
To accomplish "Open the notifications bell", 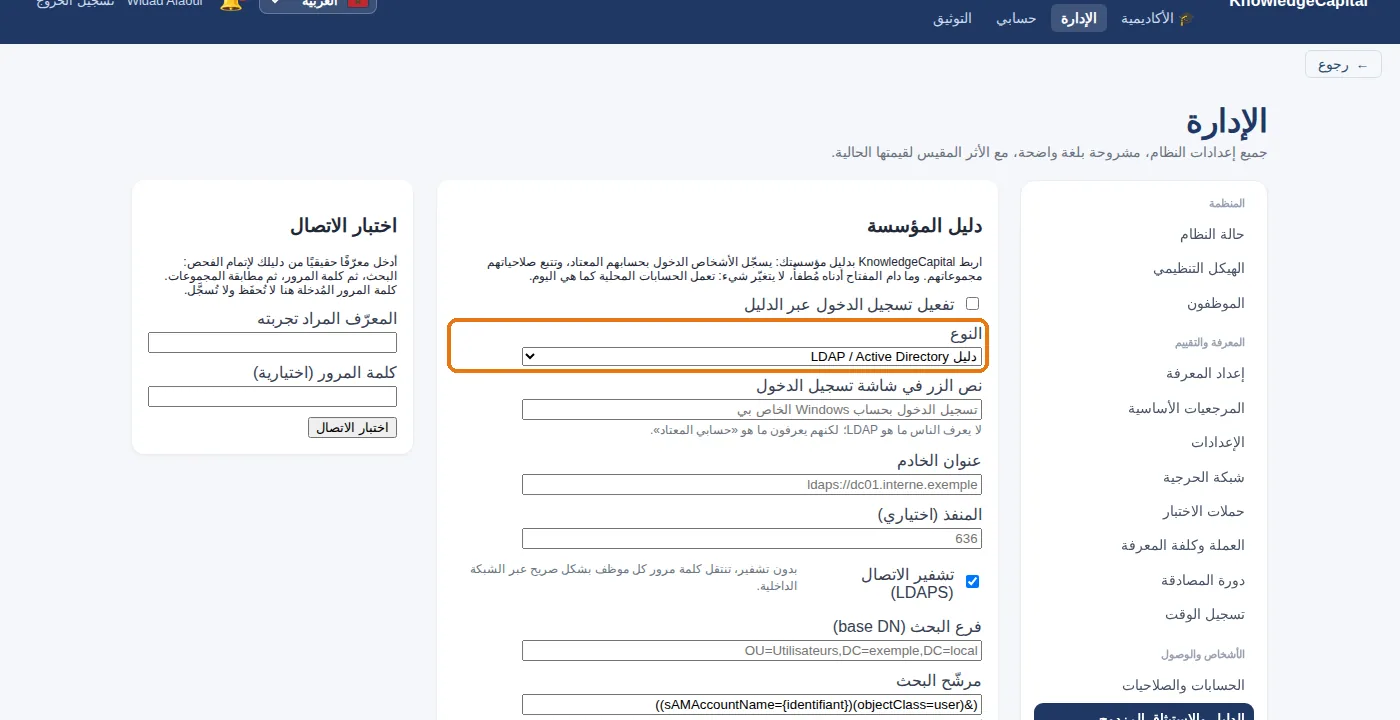I will (x=230, y=3).
